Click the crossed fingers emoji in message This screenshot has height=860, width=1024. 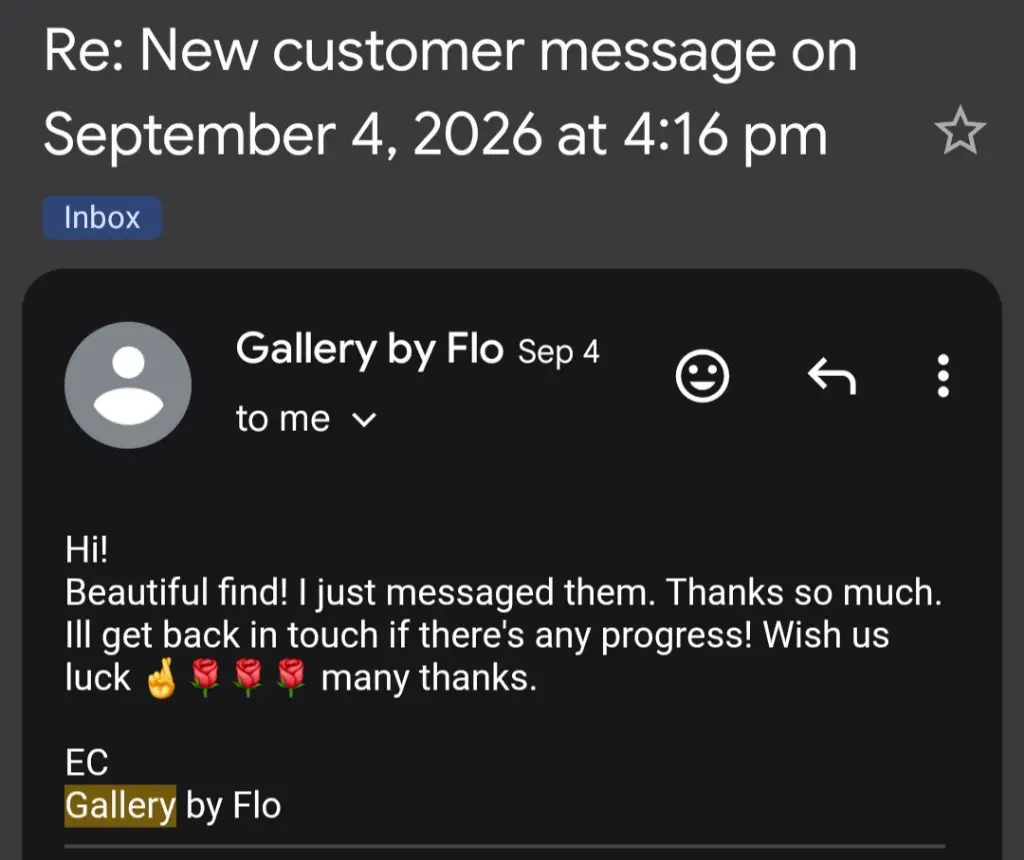[161, 678]
